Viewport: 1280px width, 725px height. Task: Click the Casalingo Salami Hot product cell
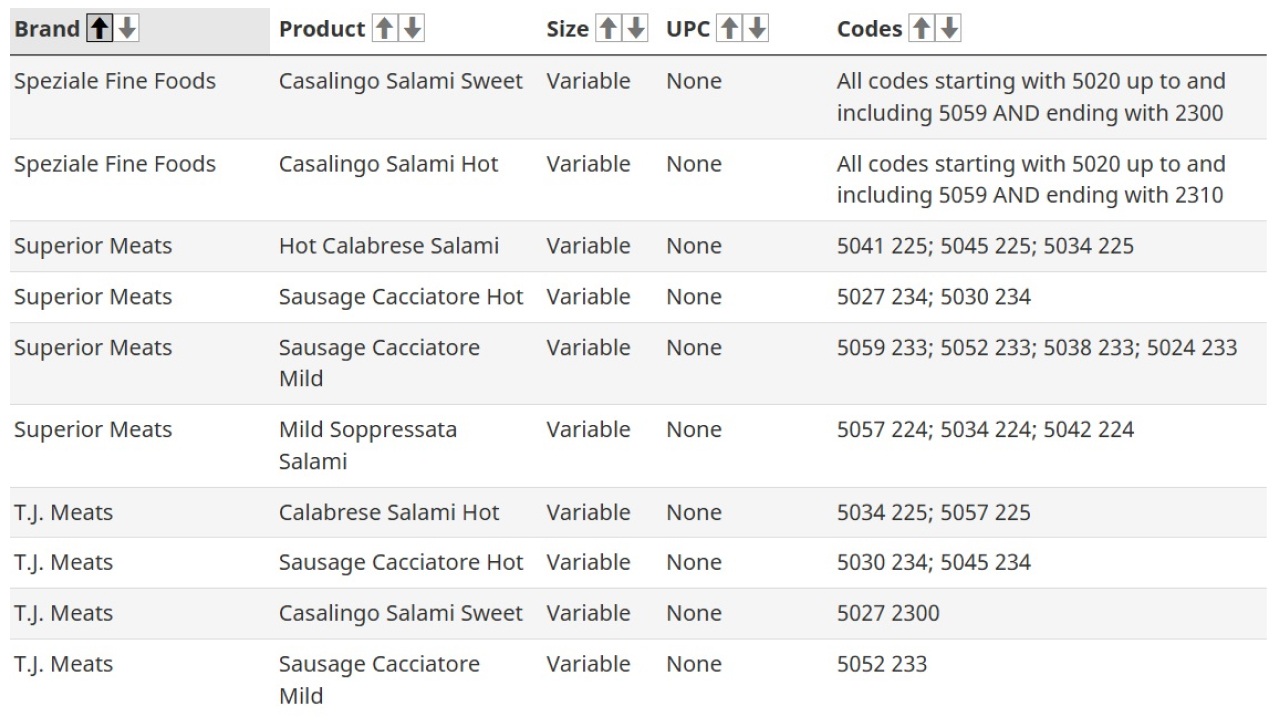(388, 164)
